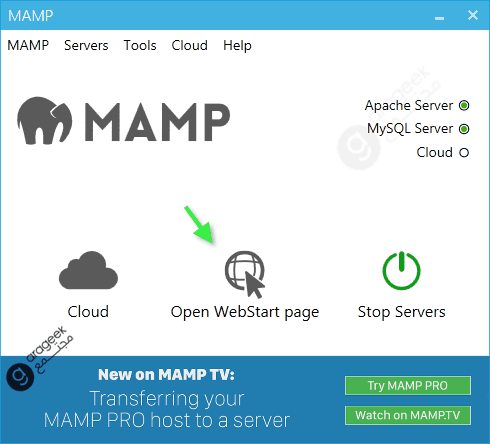Click the New on MAMP TV banner text
Image resolution: width=490 pixels, height=444 pixels.
[x=166, y=375]
